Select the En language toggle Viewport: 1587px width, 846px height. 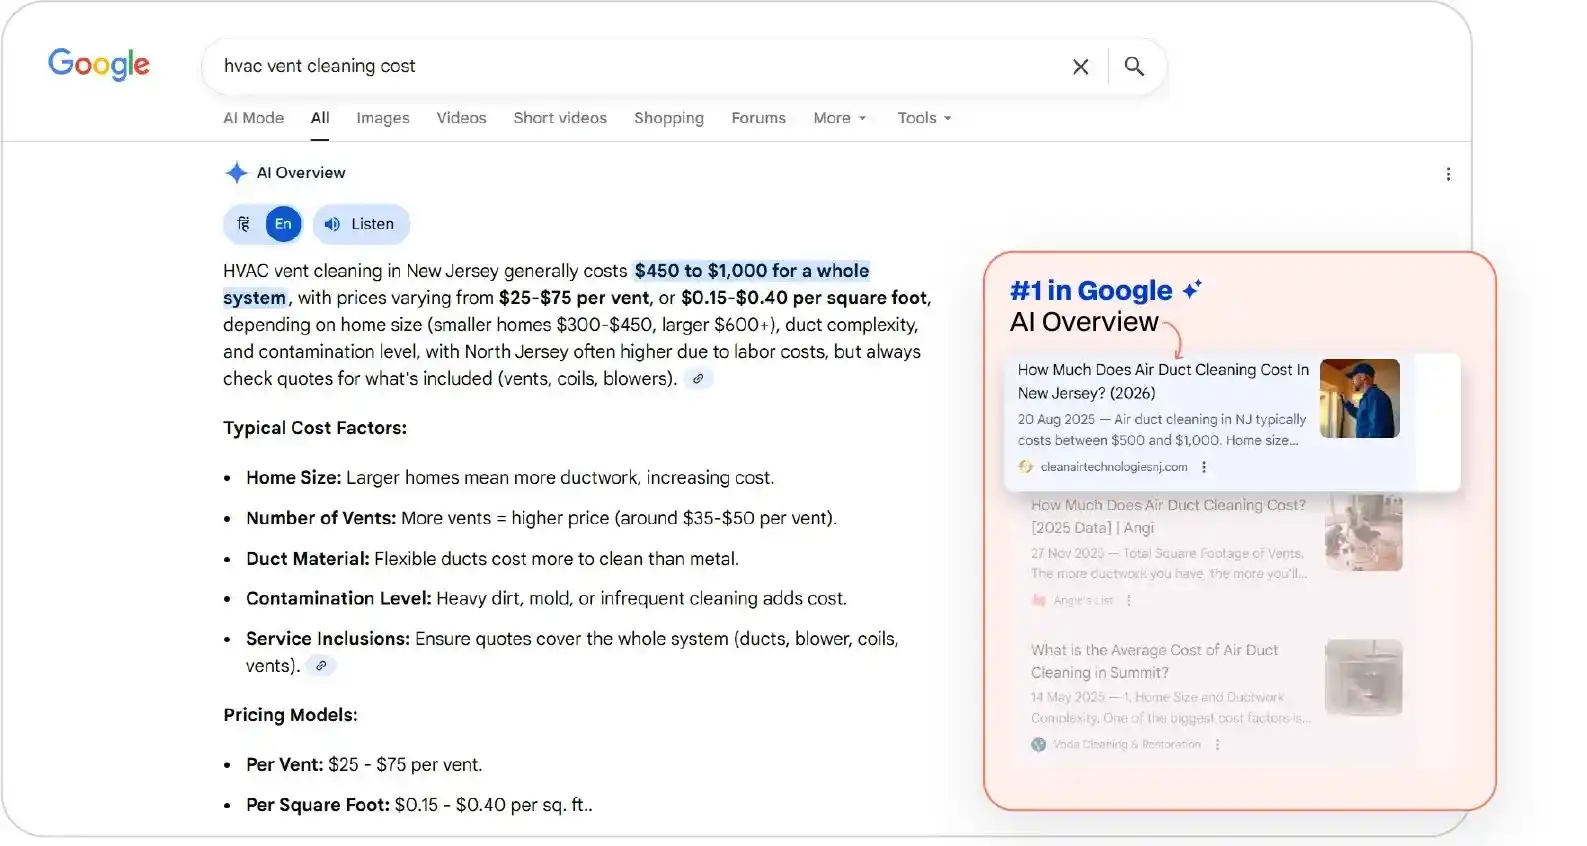pyautogui.click(x=283, y=224)
